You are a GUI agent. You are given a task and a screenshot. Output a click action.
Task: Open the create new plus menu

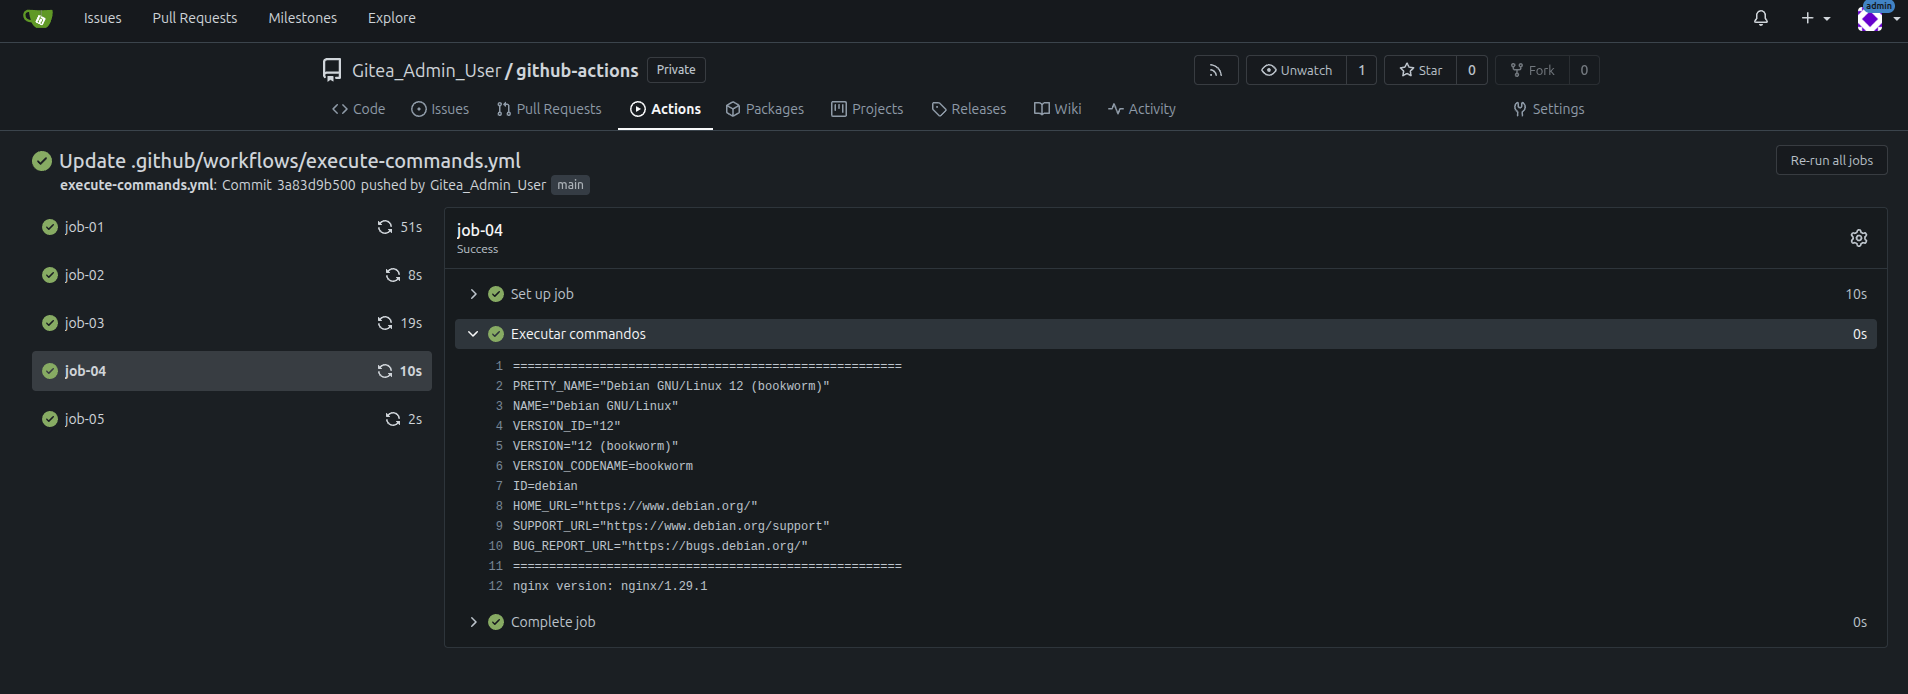coord(1815,18)
